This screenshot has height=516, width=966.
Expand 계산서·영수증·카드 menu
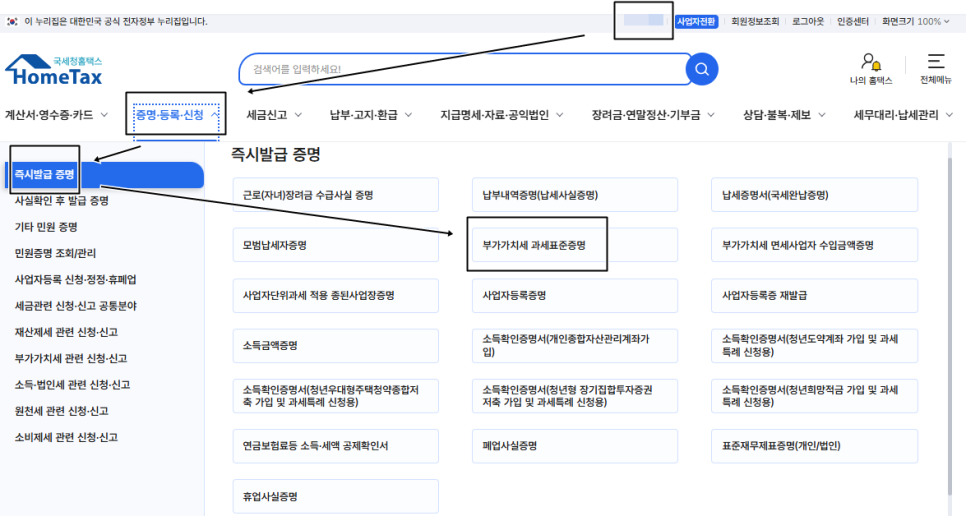coord(56,115)
